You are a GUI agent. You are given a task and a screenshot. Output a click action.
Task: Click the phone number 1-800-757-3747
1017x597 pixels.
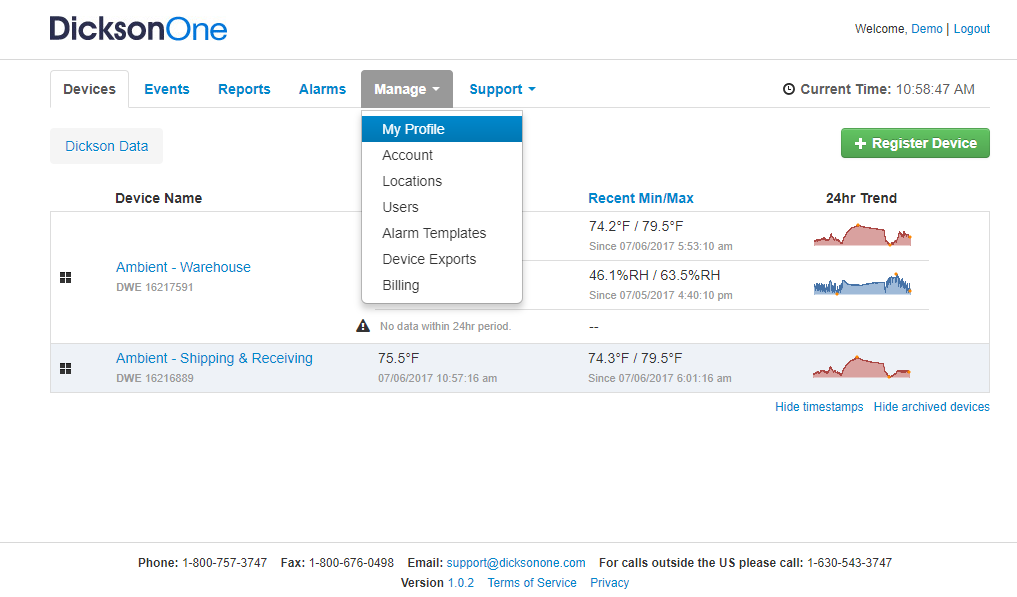224,563
